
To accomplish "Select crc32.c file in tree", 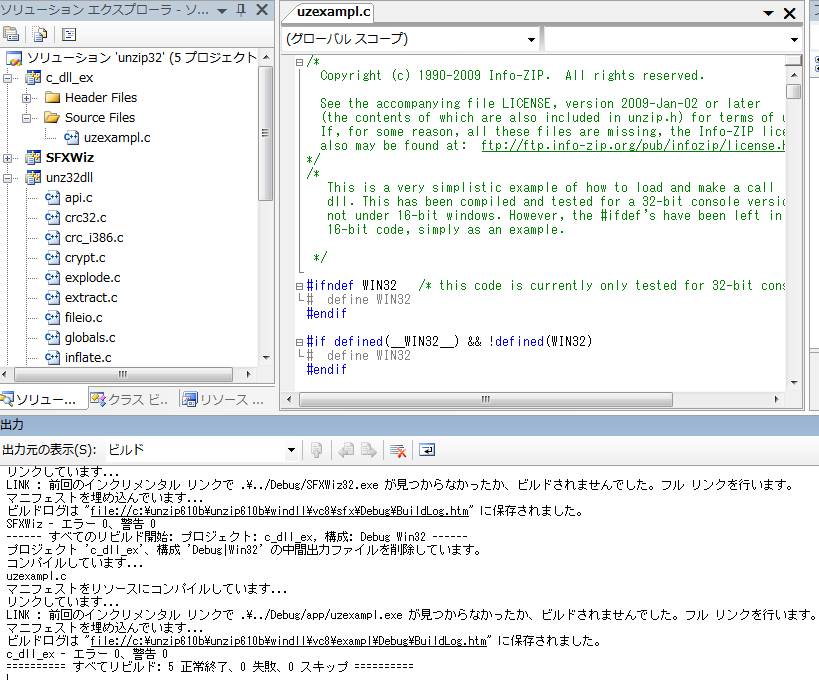I will (85, 218).
